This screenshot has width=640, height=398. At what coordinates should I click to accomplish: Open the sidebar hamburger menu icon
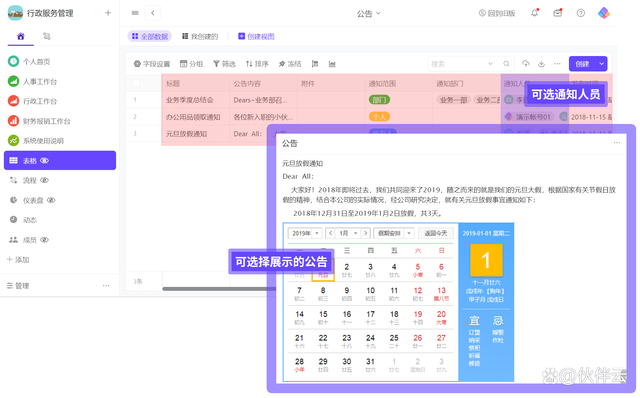(135, 13)
